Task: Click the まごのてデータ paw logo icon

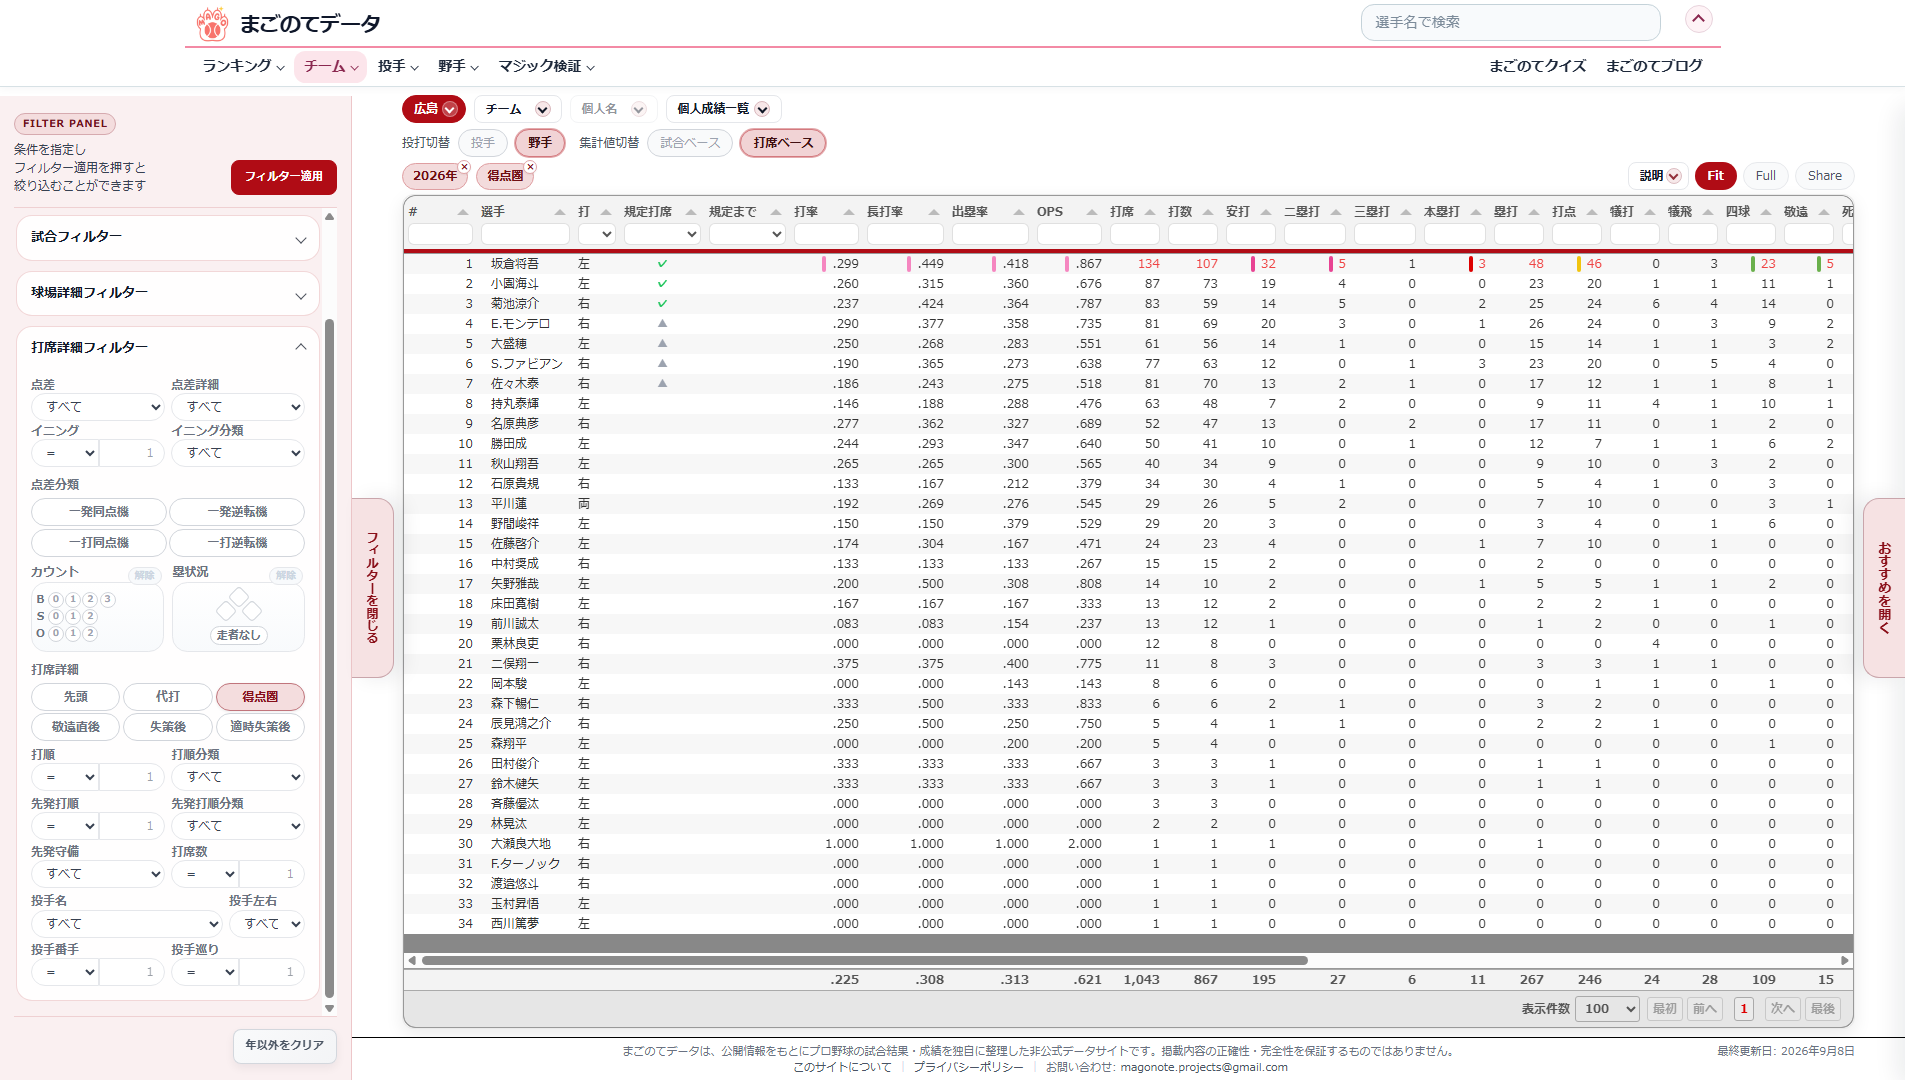Action: coord(212,23)
